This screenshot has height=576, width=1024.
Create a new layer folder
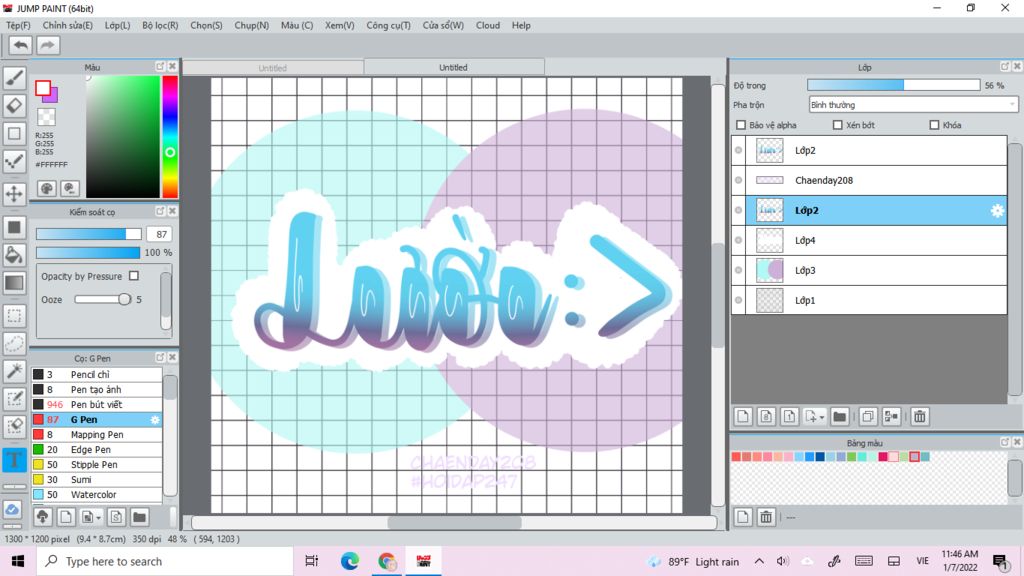click(x=840, y=416)
